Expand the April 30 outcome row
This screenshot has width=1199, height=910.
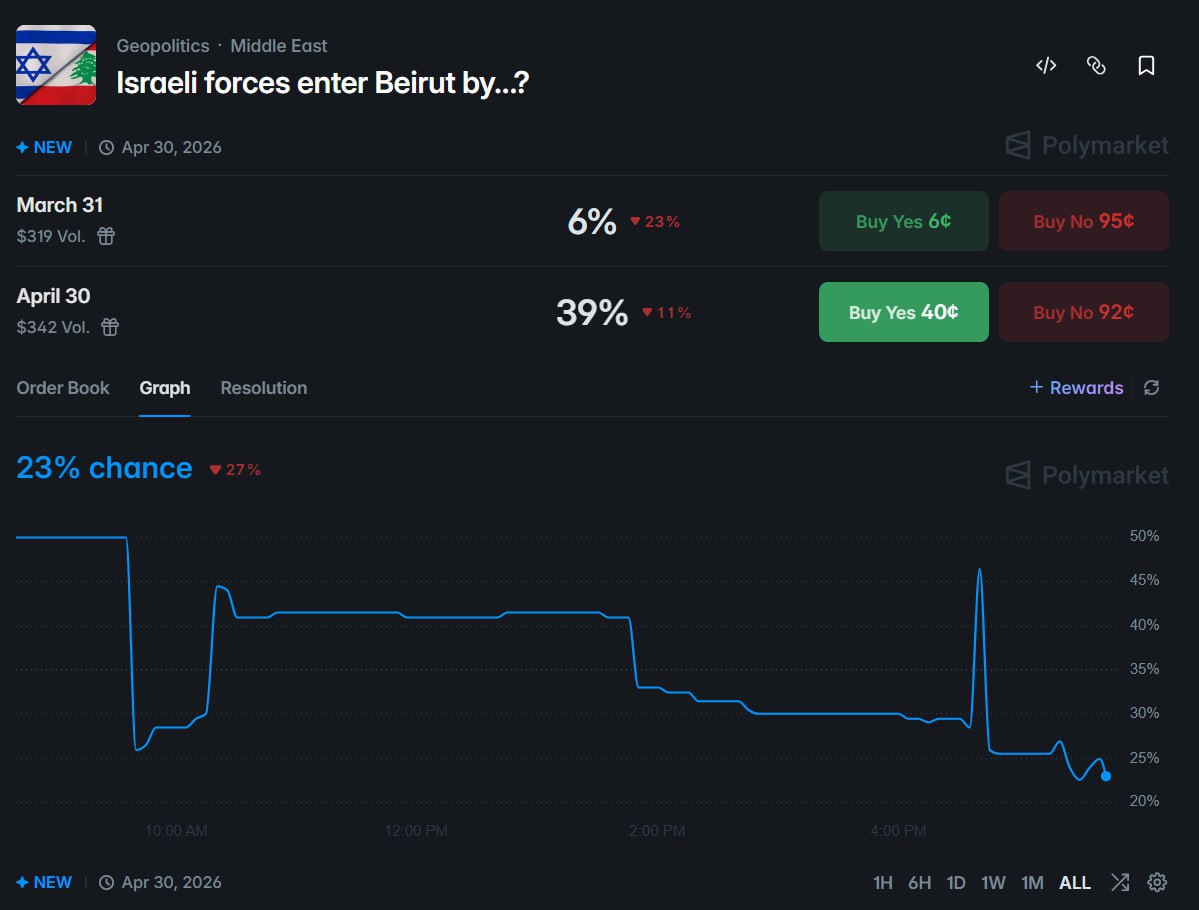[300, 312]
